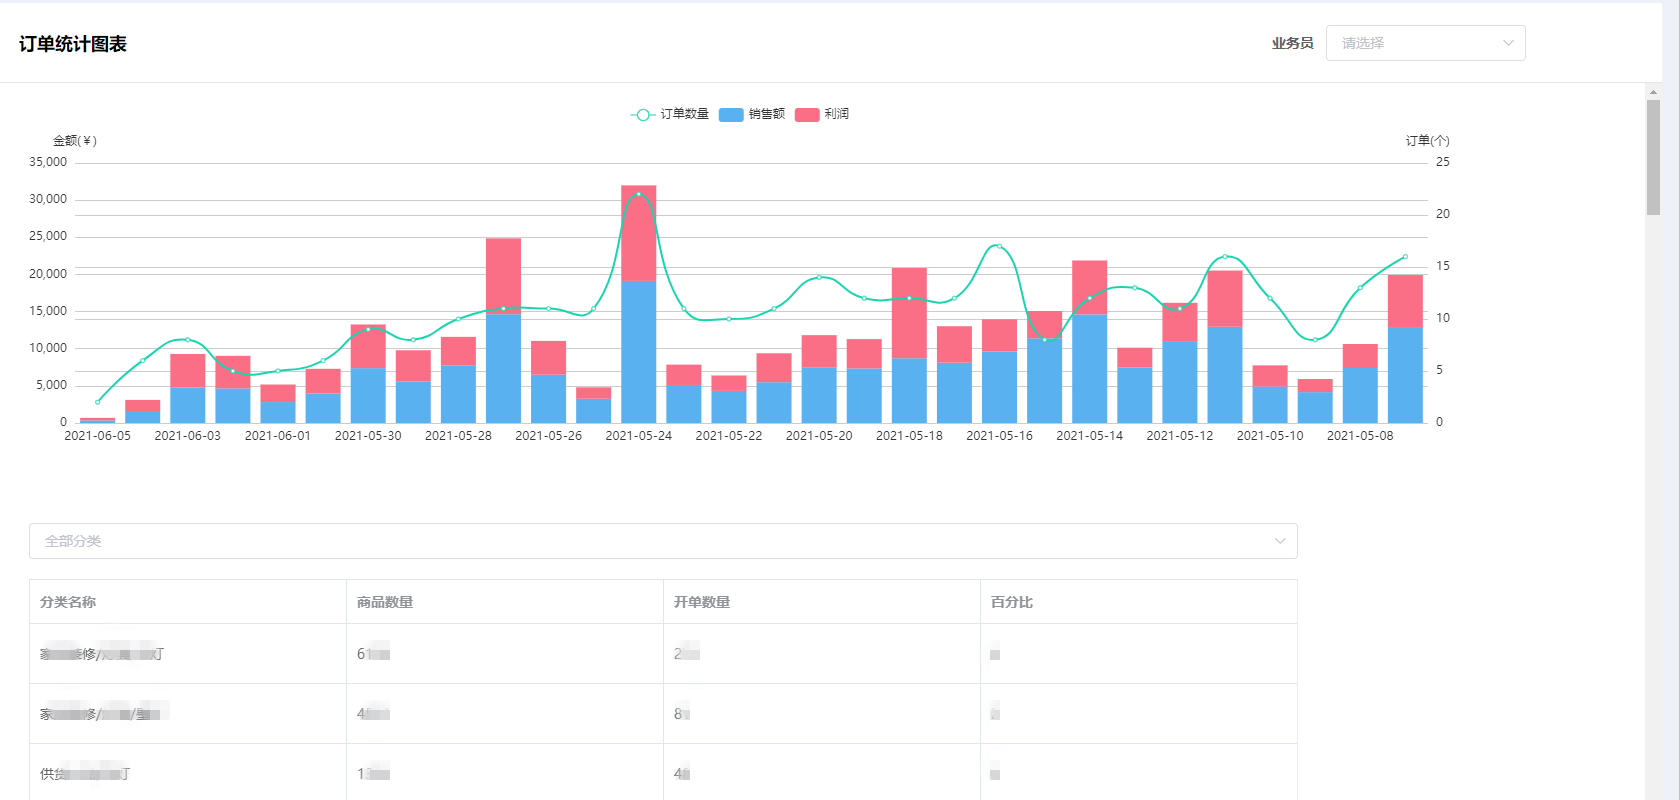Click the vertical scrollbar thumb
This screenshot has width=1680, height=800.
1653,157
